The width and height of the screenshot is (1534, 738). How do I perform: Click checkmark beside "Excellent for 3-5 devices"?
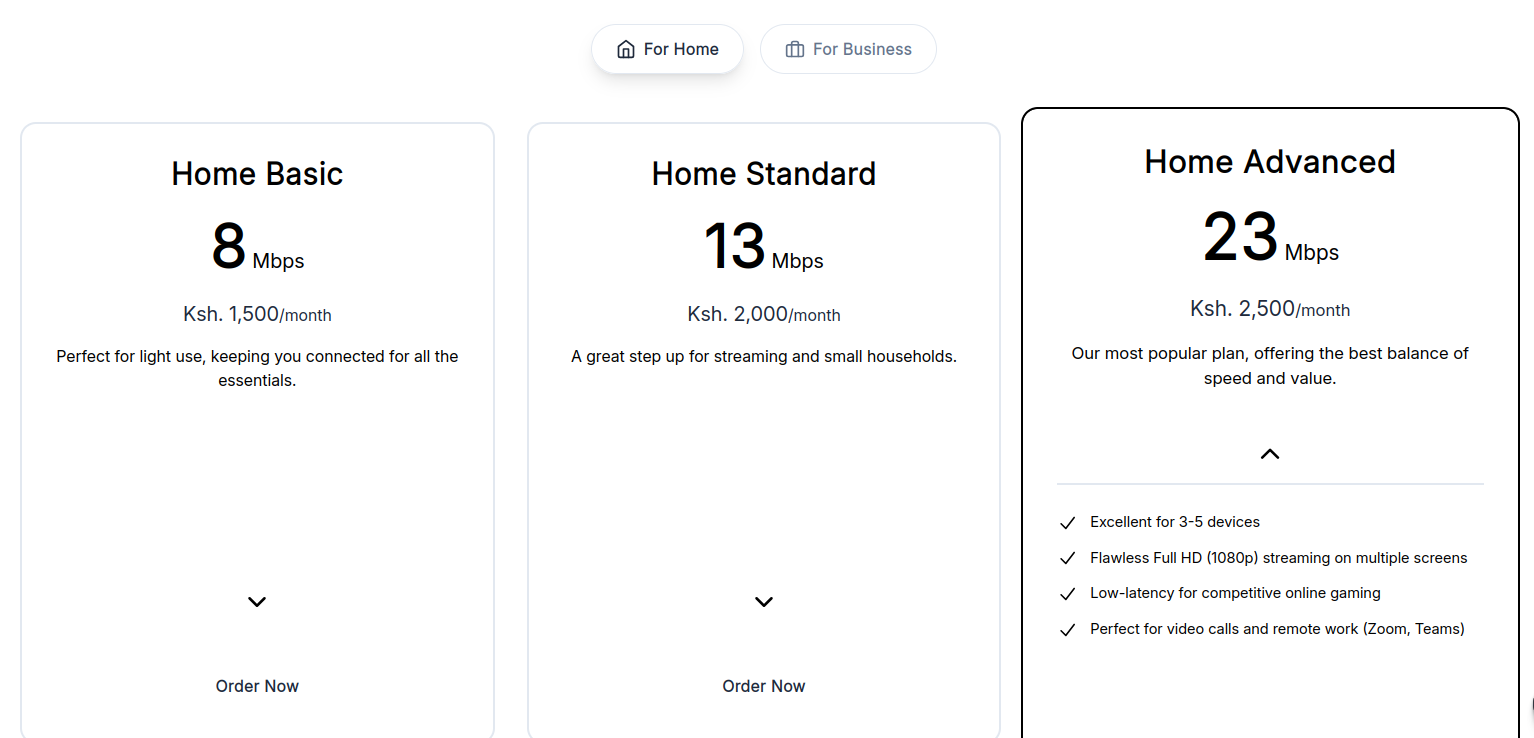click(x=1067, y=521)
